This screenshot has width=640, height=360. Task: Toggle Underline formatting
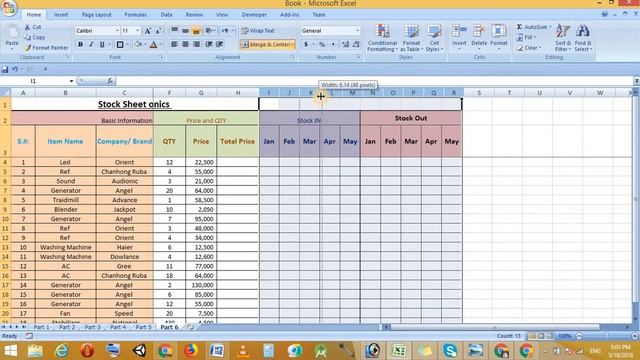point(102,44)
